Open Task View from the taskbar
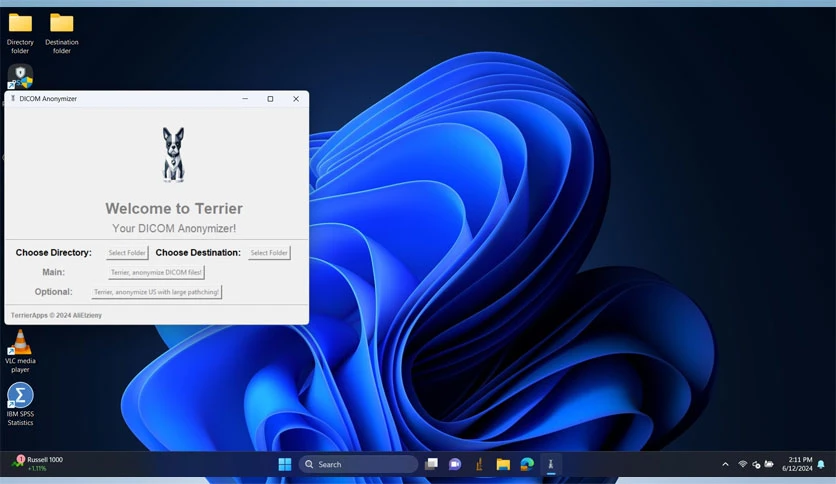Screen dimensions: 836x484 [431, 464]
